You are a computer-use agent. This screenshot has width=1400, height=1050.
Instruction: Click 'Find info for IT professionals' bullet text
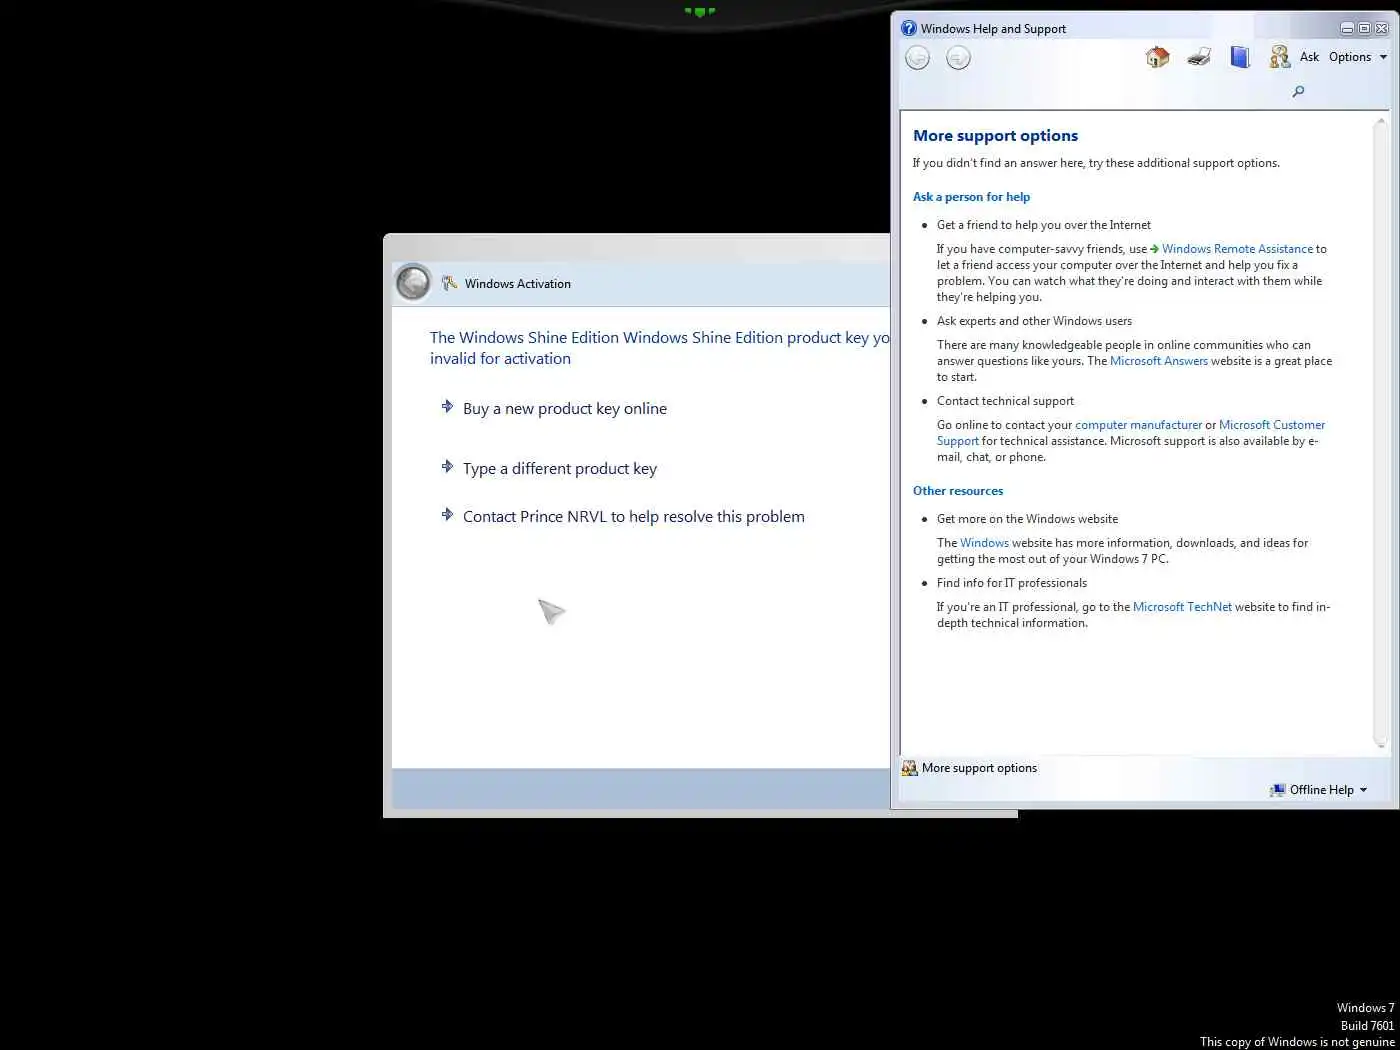1012,583
